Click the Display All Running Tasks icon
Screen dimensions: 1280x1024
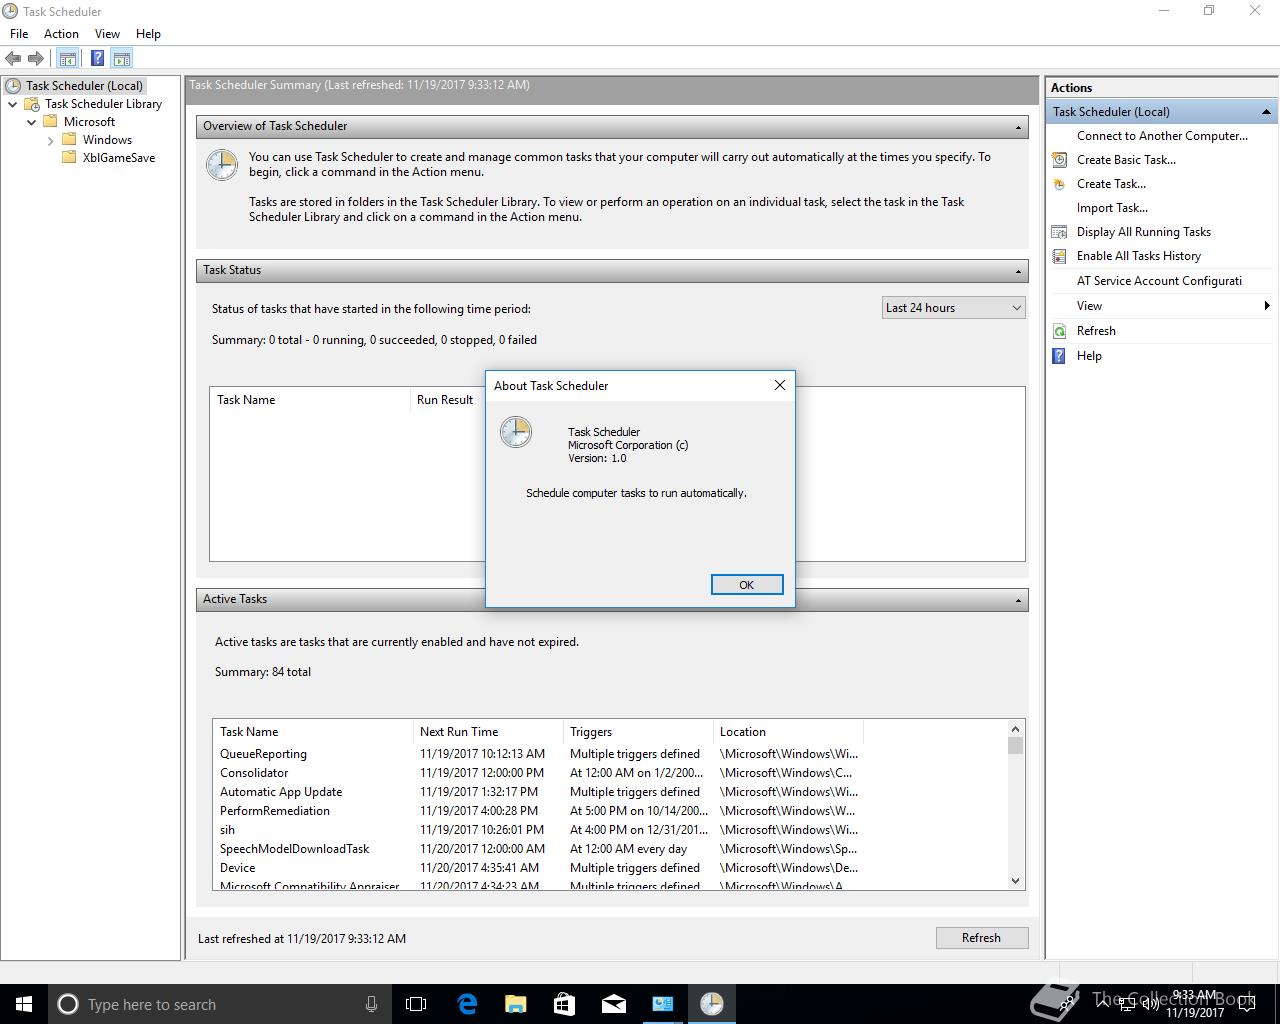coord(1059,232)
